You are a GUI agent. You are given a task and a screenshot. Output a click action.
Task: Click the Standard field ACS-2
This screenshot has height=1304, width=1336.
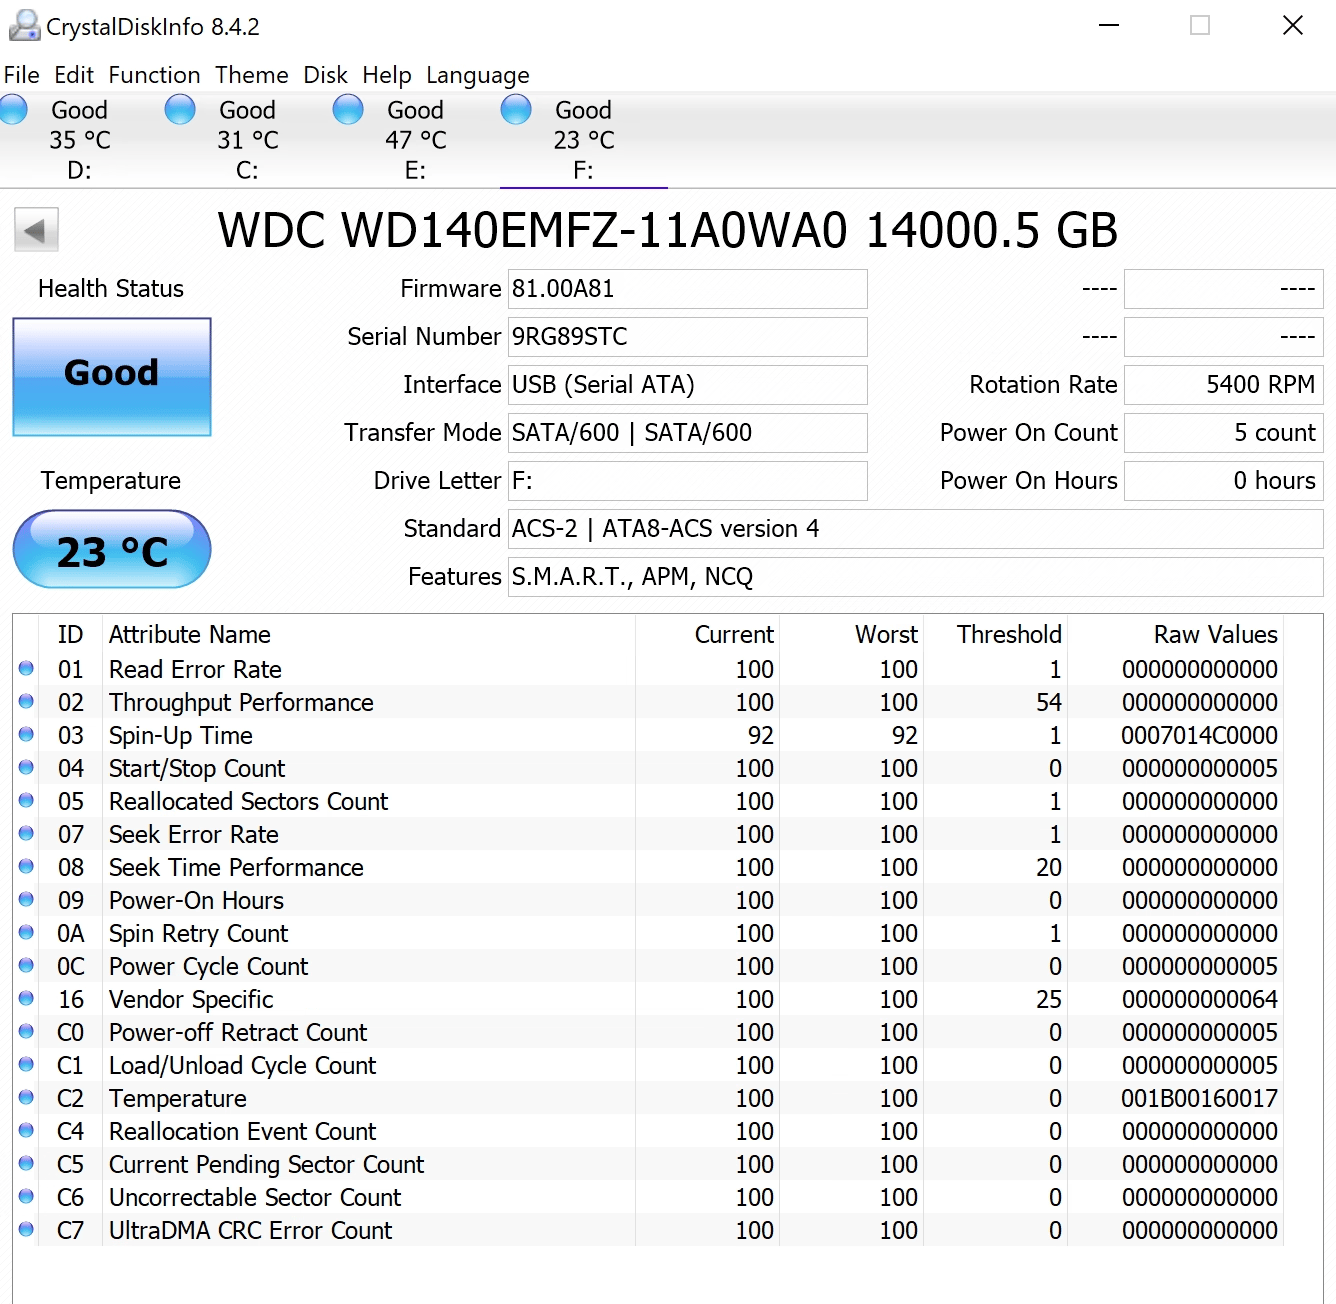pyautogui.click(x=916, y=529)
